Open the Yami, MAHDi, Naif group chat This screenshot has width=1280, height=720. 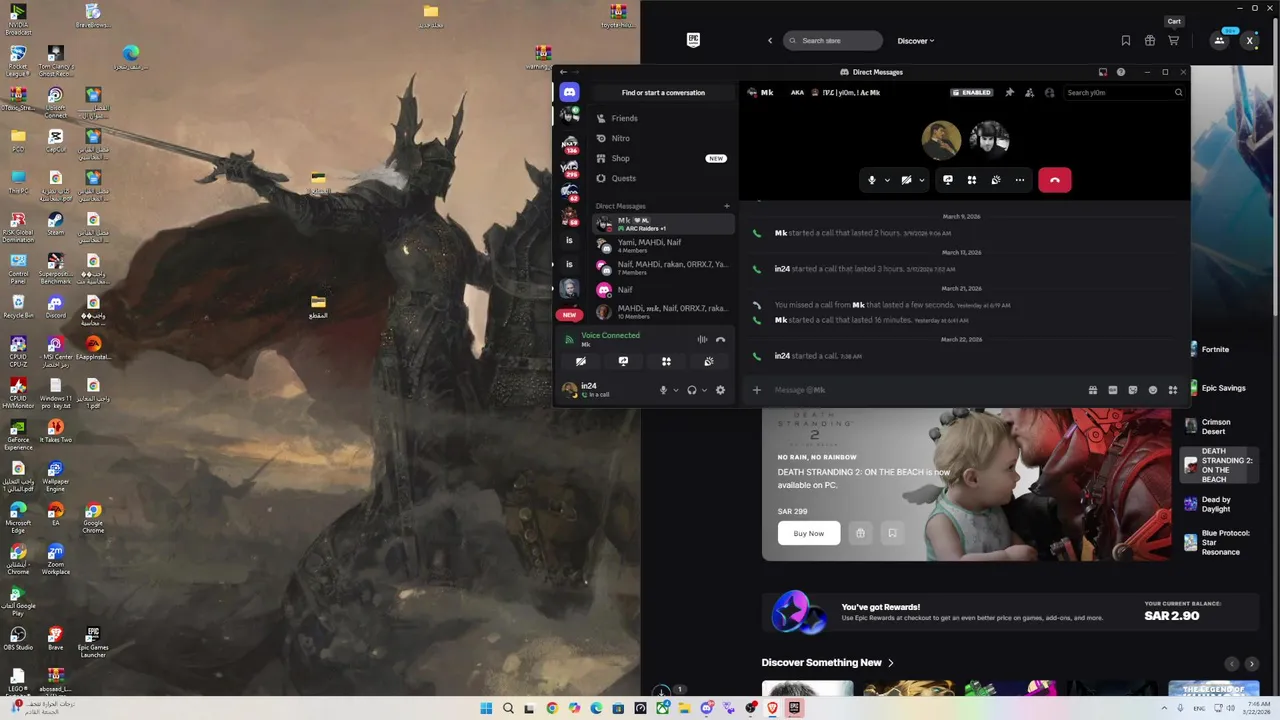pos(663,246)
